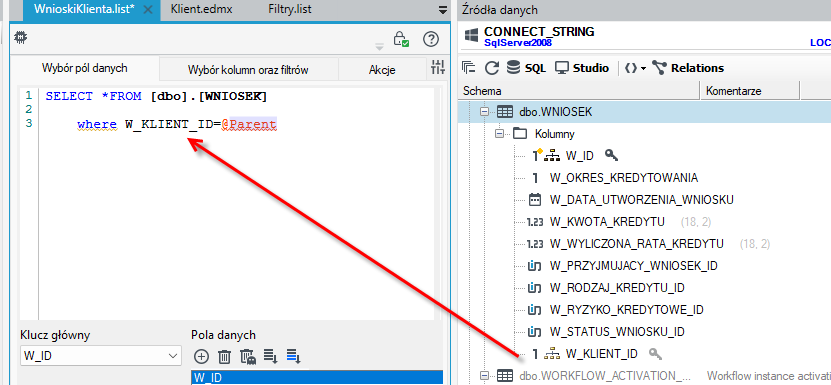Select the W_DATA_UTWORZENIA_WNIOSKU column
831x385 pixels.
point(642,200)
